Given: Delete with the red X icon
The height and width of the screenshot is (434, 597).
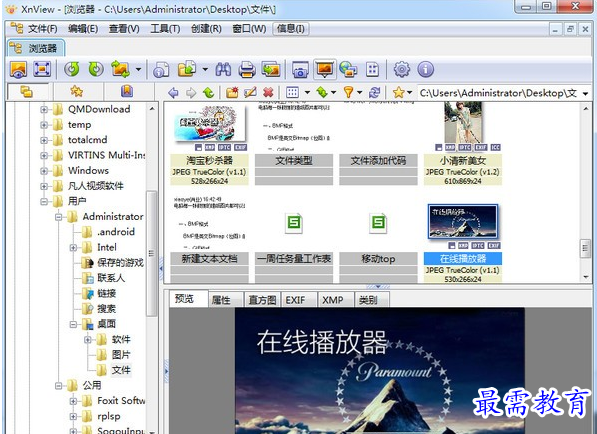Looking at the screenshot, I should (268, 93).
